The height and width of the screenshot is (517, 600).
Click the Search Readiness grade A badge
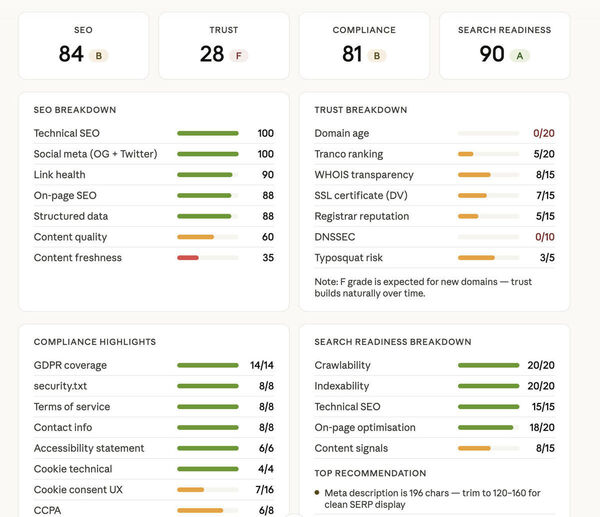520,56
